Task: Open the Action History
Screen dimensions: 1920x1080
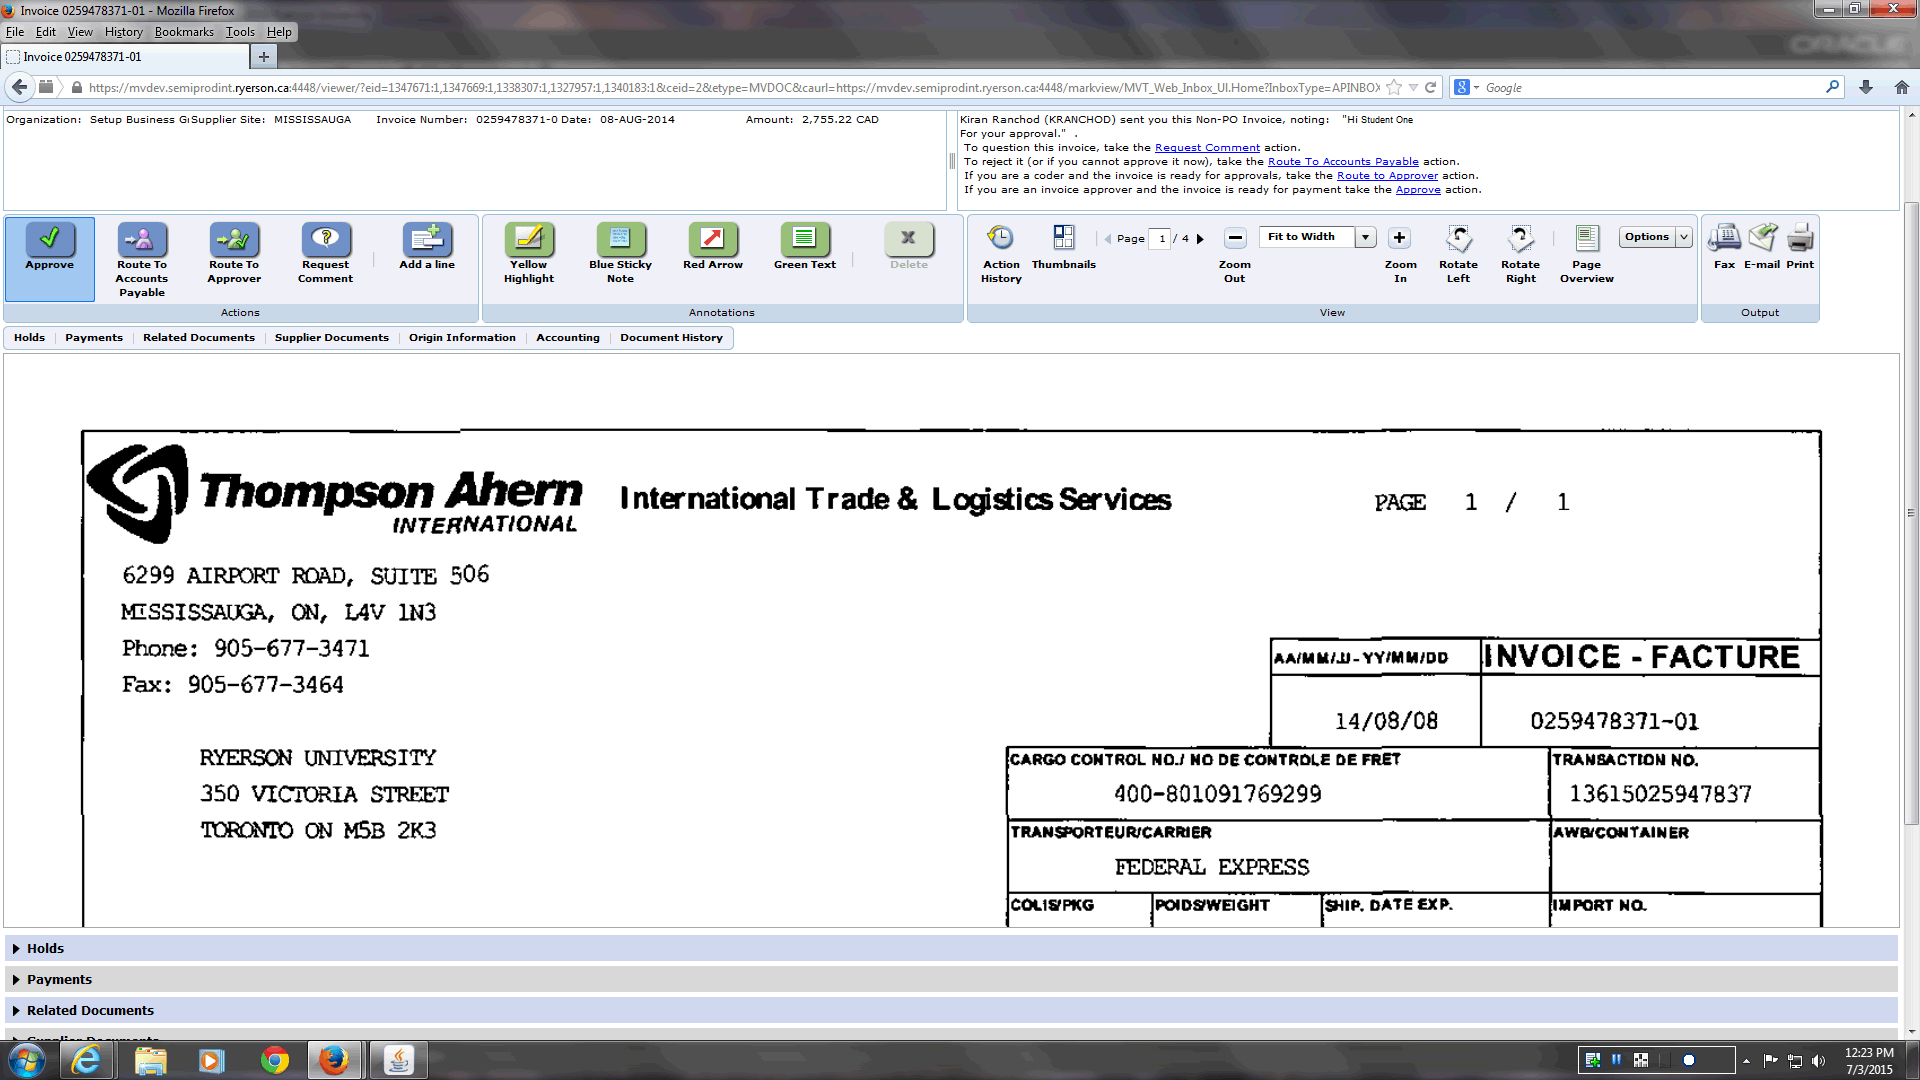Action: (1000, 238)
